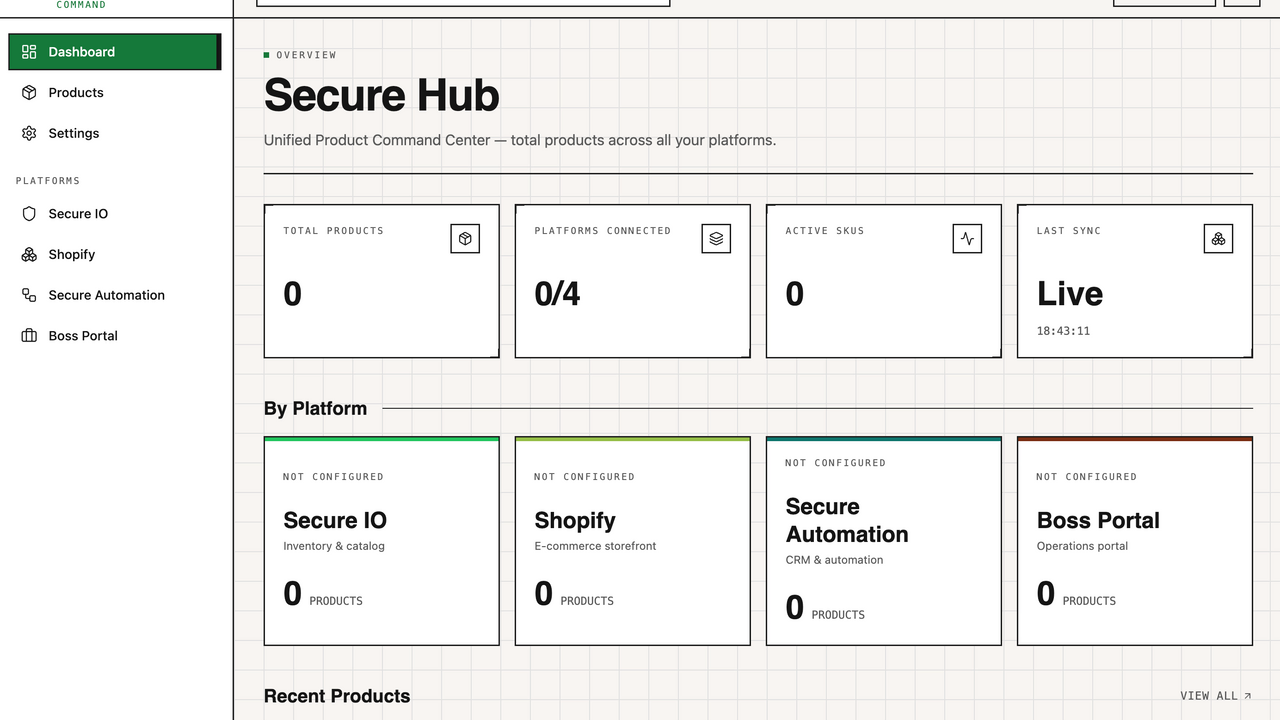Click the 'TOTAL PRODUCTS' card label

[333, 231]
